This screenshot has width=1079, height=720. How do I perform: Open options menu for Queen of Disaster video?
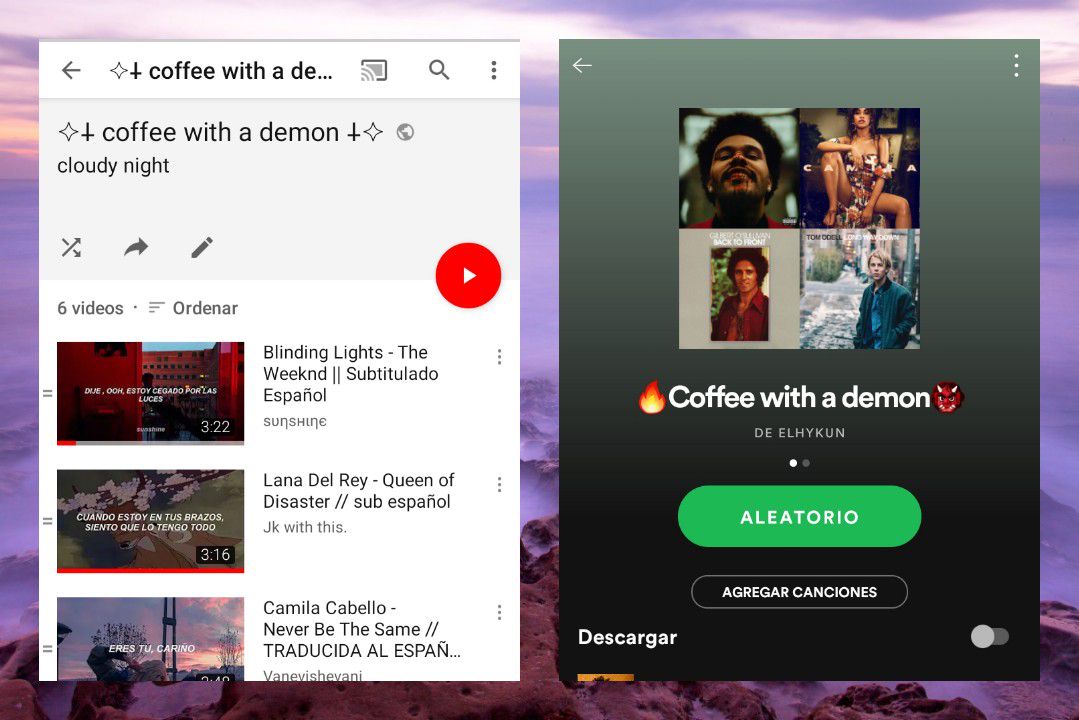(x=499, y=485)
